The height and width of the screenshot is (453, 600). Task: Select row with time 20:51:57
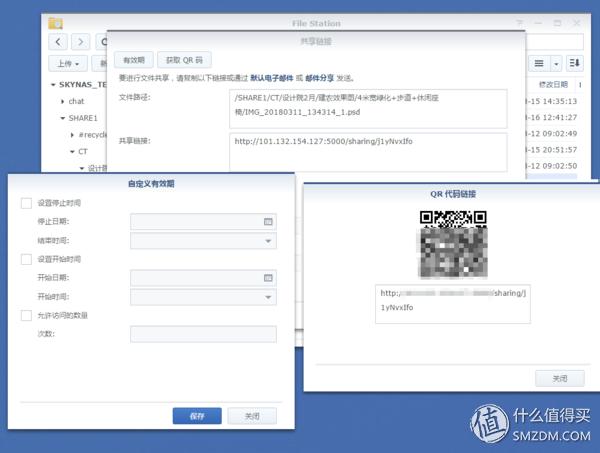[x=551, y=150]
